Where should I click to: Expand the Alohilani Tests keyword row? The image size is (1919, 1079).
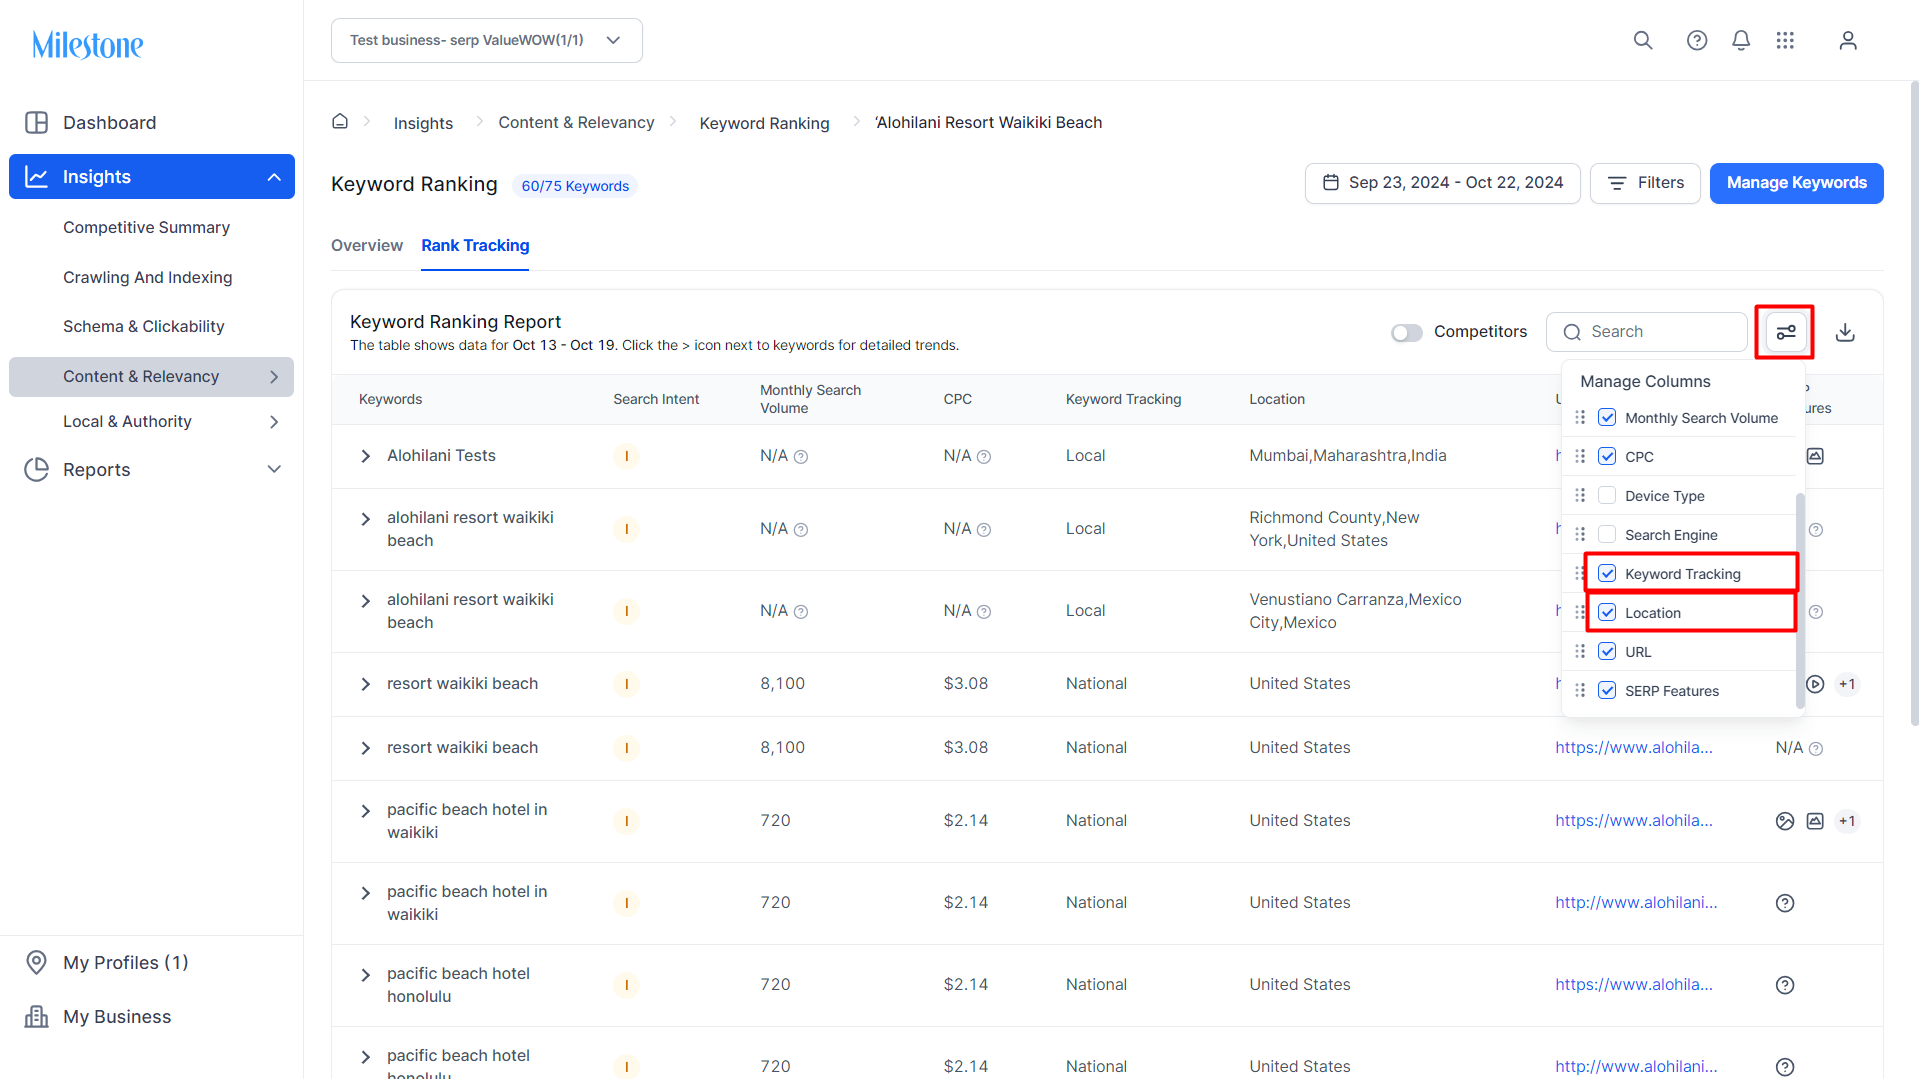[365, 456]
